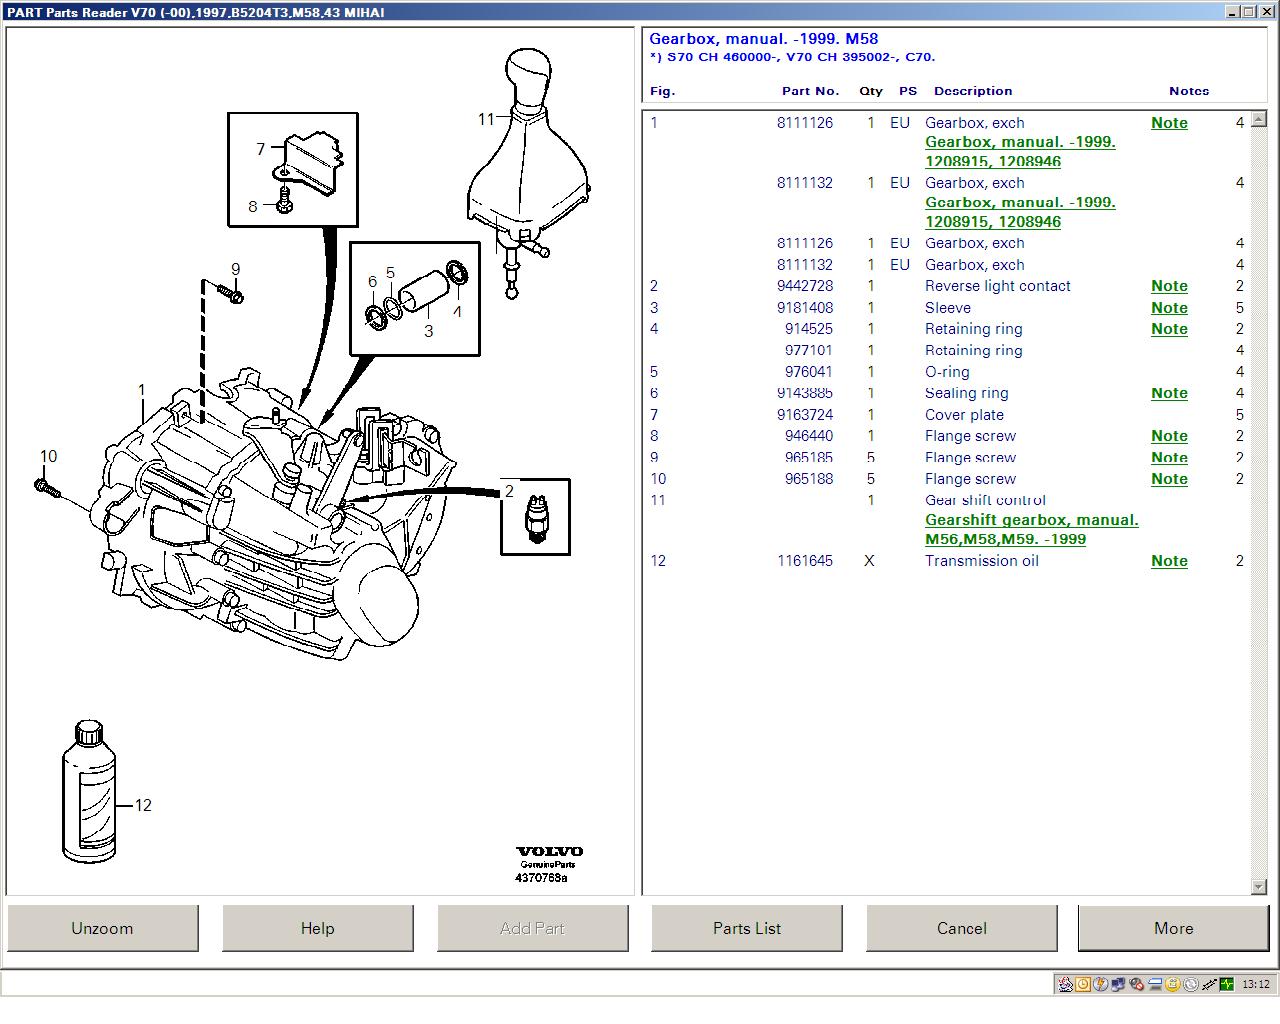Click the network cable tray icon
1280x1024 pixels.
click(1209, 984)
